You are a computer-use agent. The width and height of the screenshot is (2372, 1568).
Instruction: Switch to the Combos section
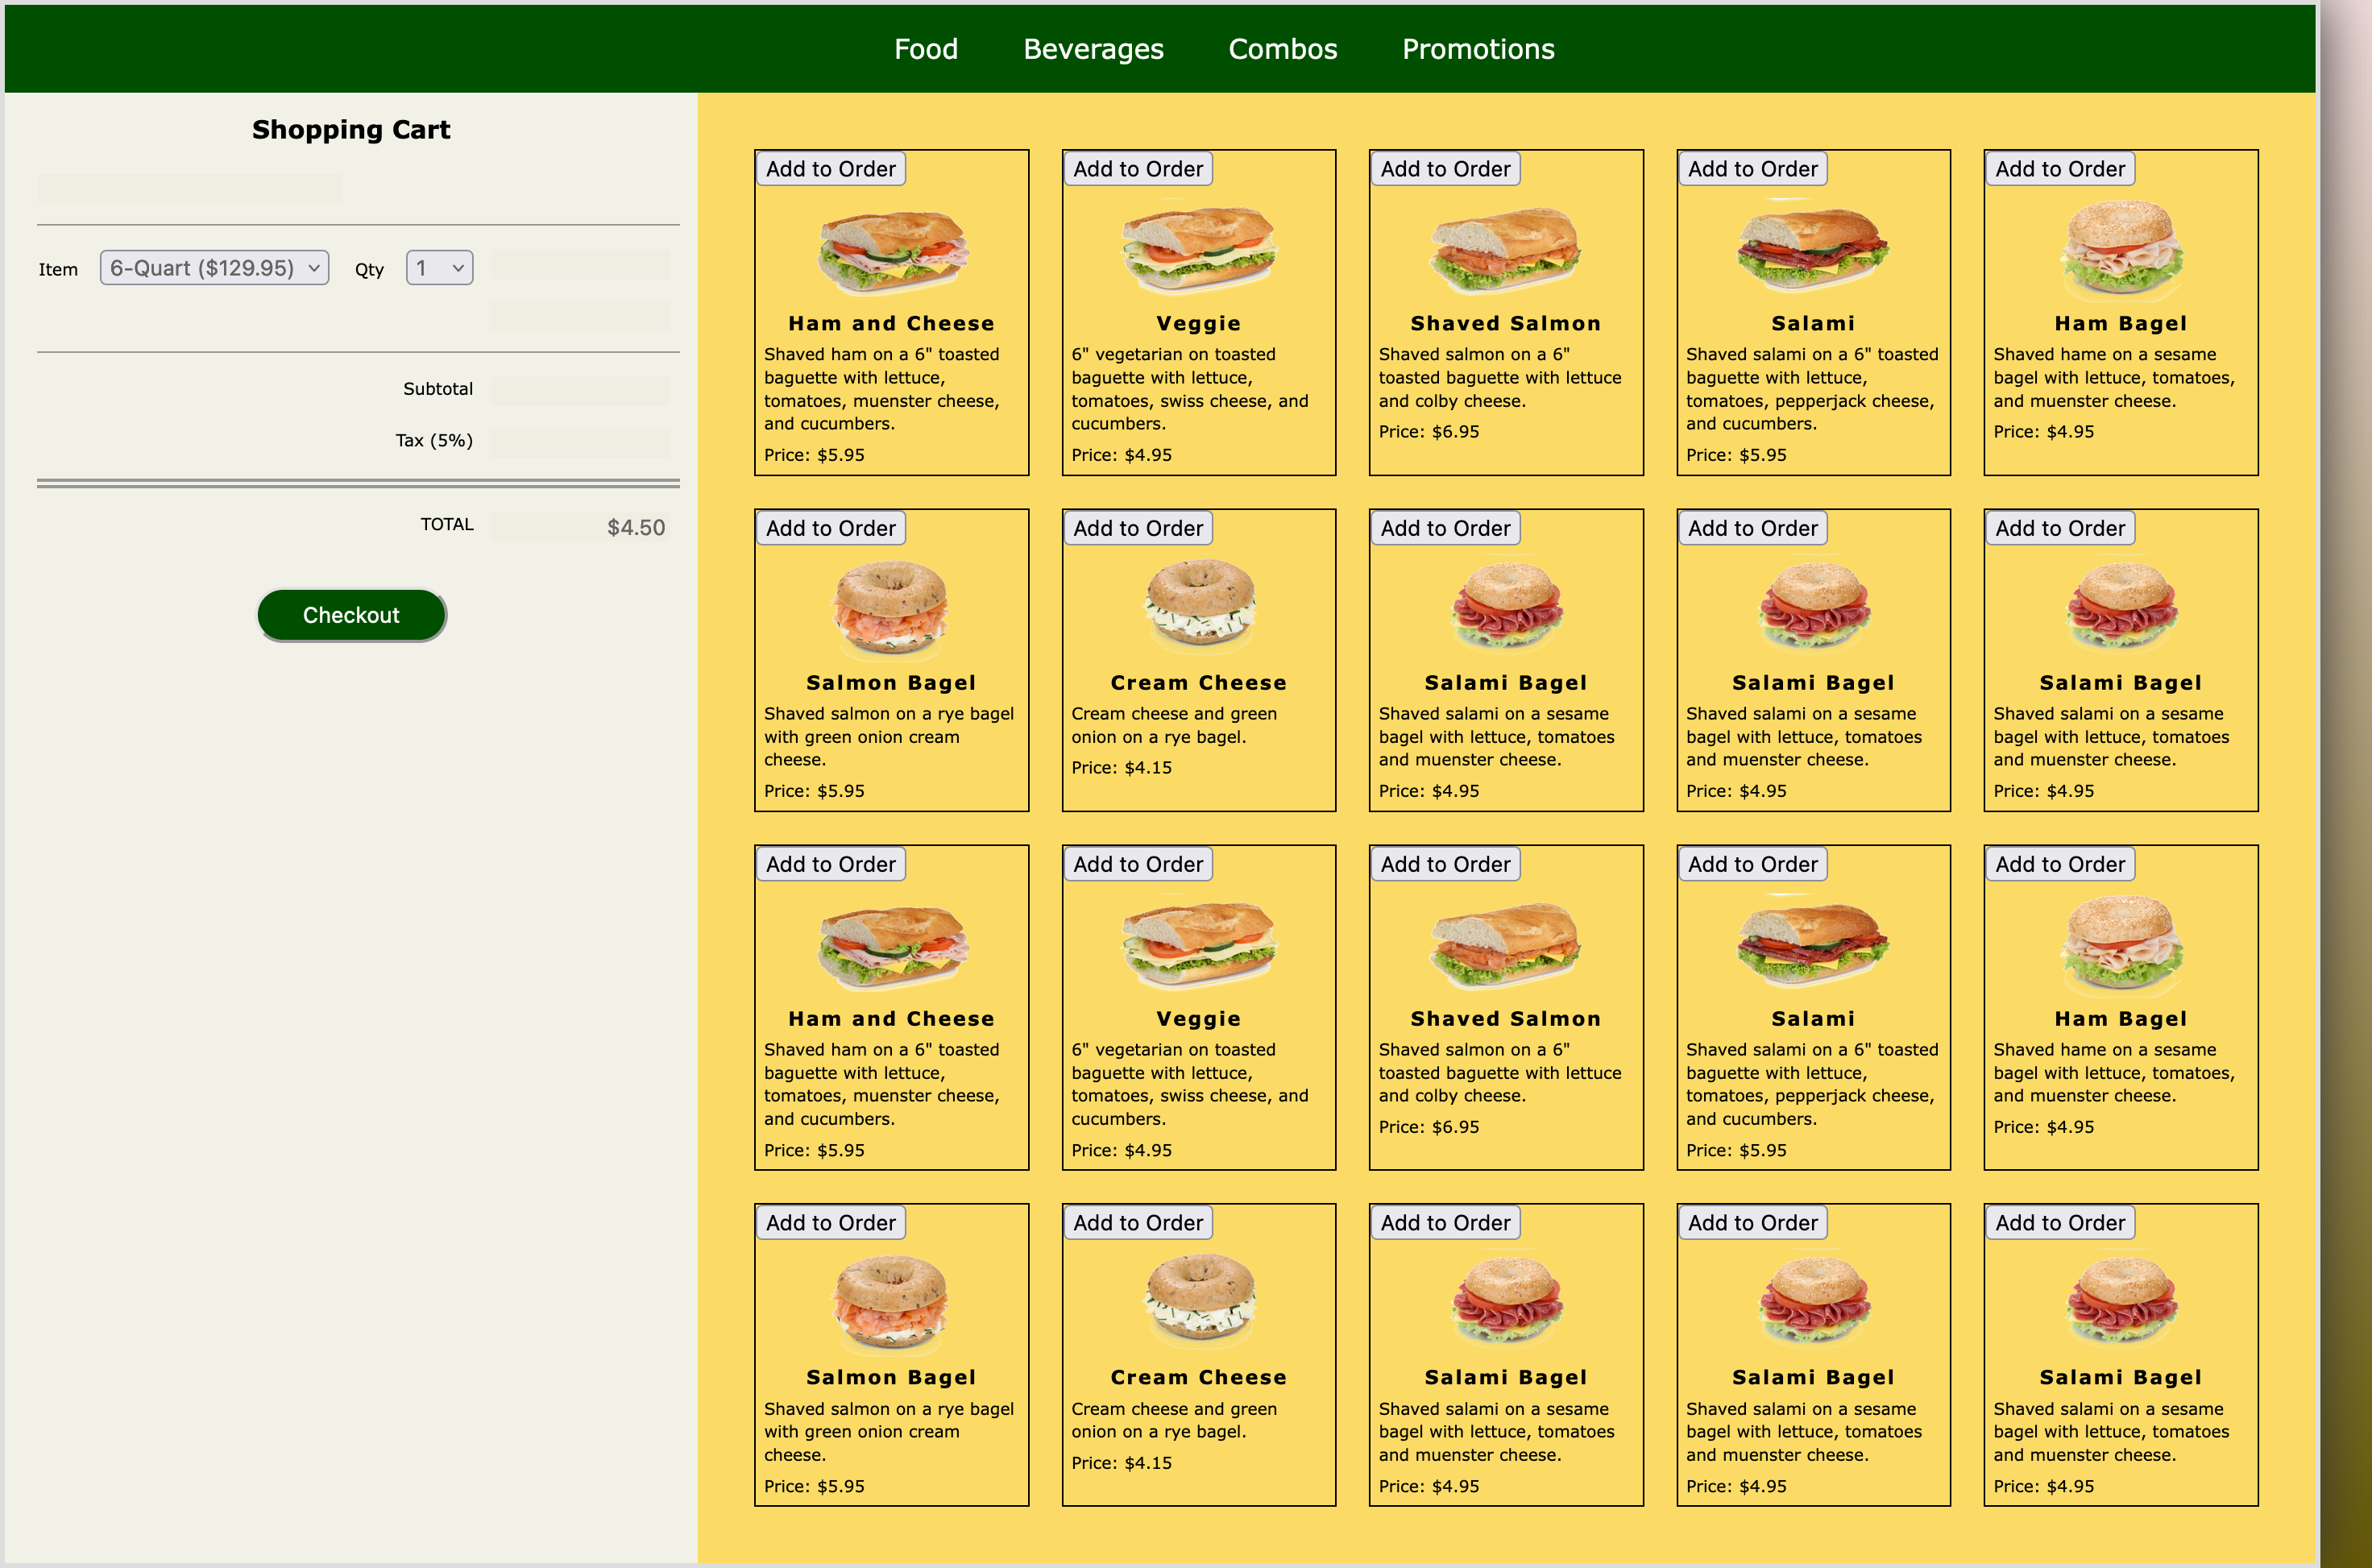1282,48
